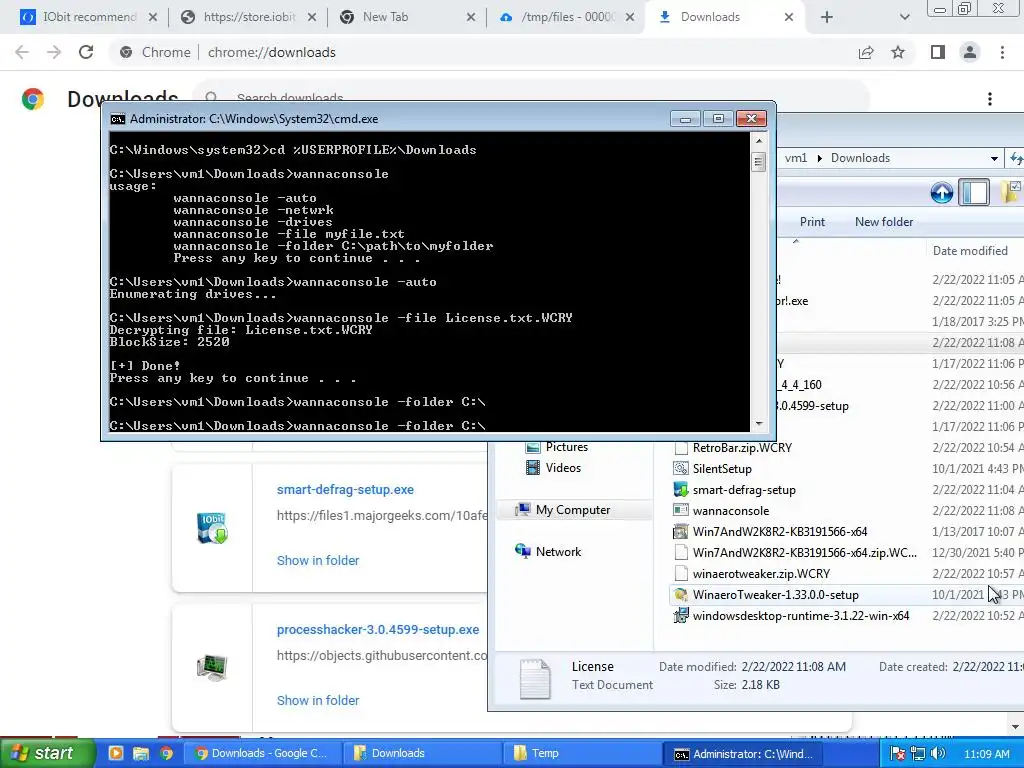Screen dimensions: 1024x768
Task: Show processhacker setup in folder
Action: [318, 700]
